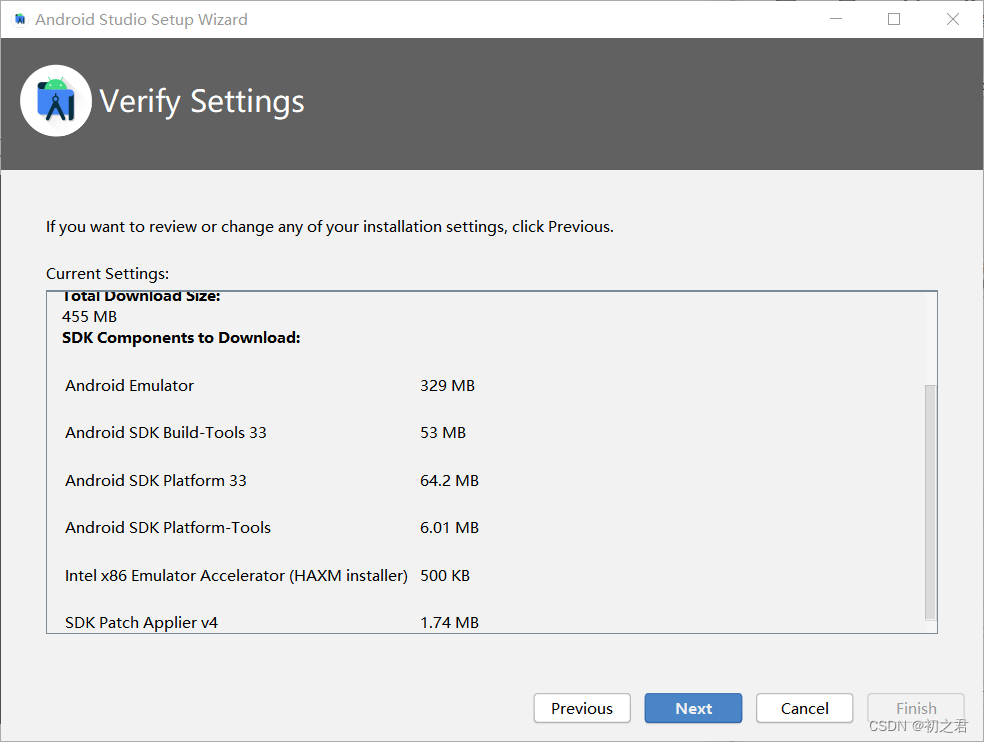Click the Android Studio logo icon
984x742 pixels.
pyautogui.click(x=55, y=100)
